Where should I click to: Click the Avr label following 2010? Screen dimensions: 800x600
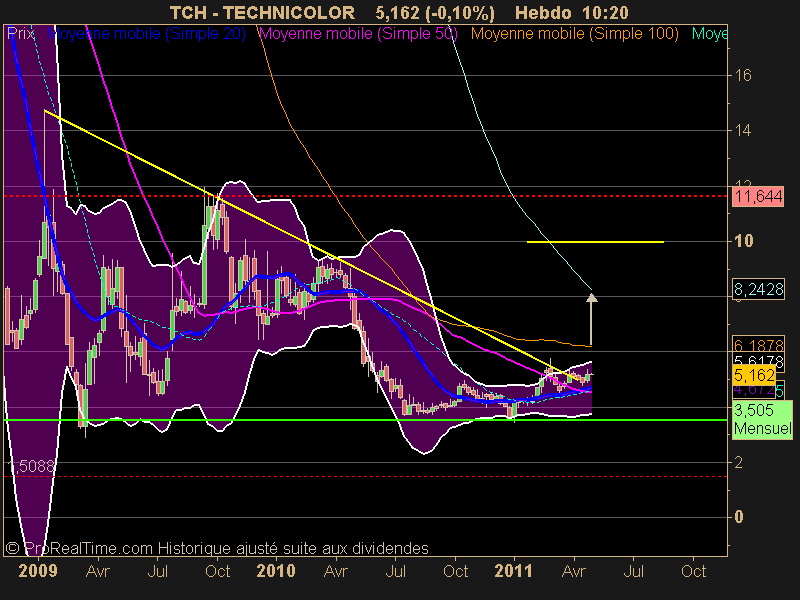[336, 571]
